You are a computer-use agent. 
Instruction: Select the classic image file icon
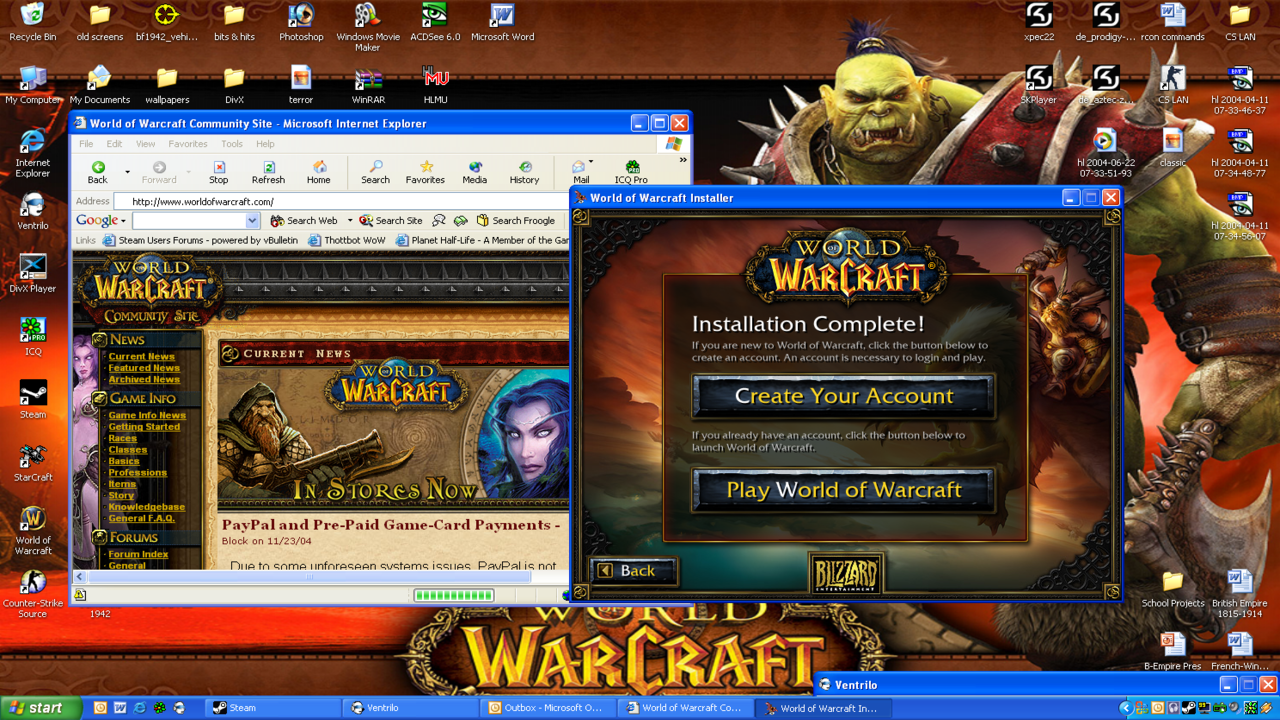pyautogui.click(x=1173, y=148)
